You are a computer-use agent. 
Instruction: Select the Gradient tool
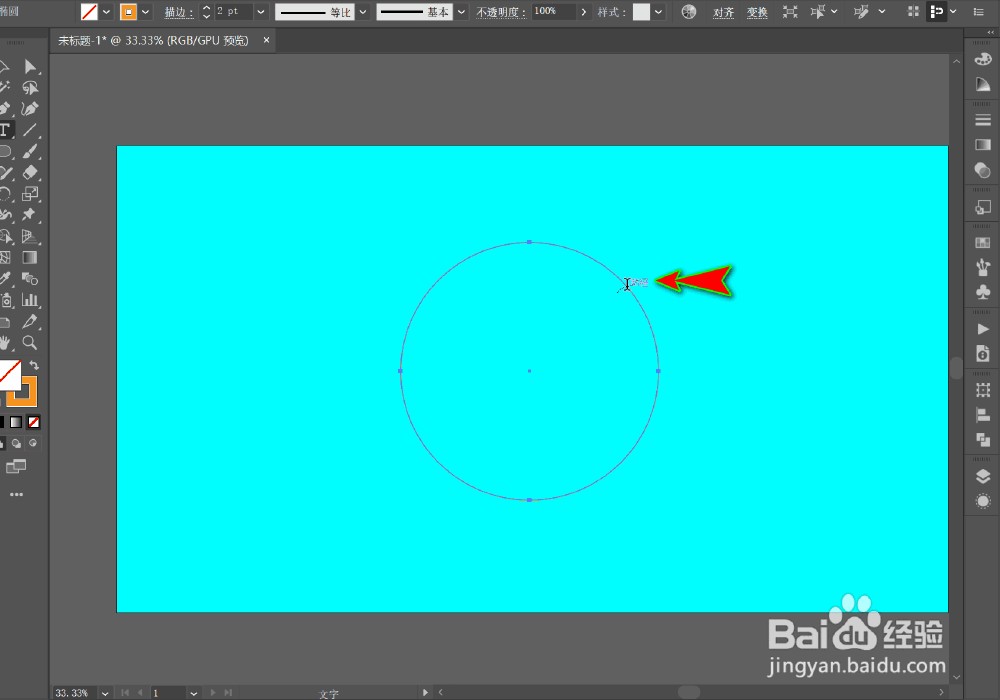click(x=30, y=257)
